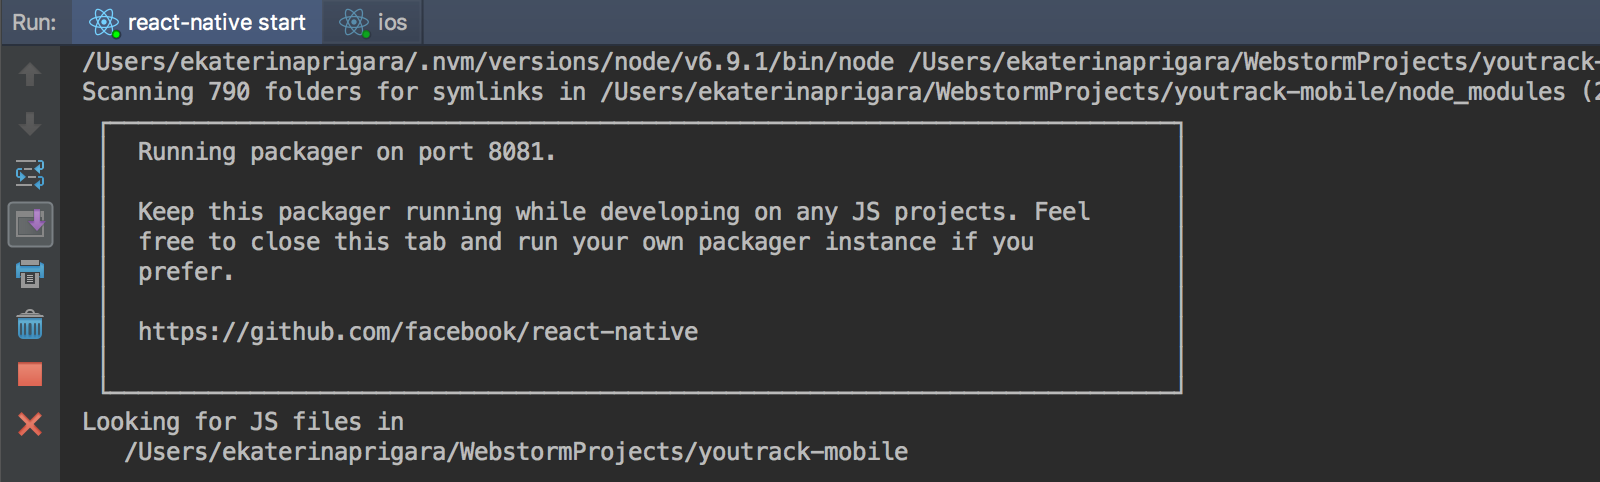This screenshot has width=1600, height=482.
Task: Click the Down the stack trace arrow
Action: [x=30, y=124]
